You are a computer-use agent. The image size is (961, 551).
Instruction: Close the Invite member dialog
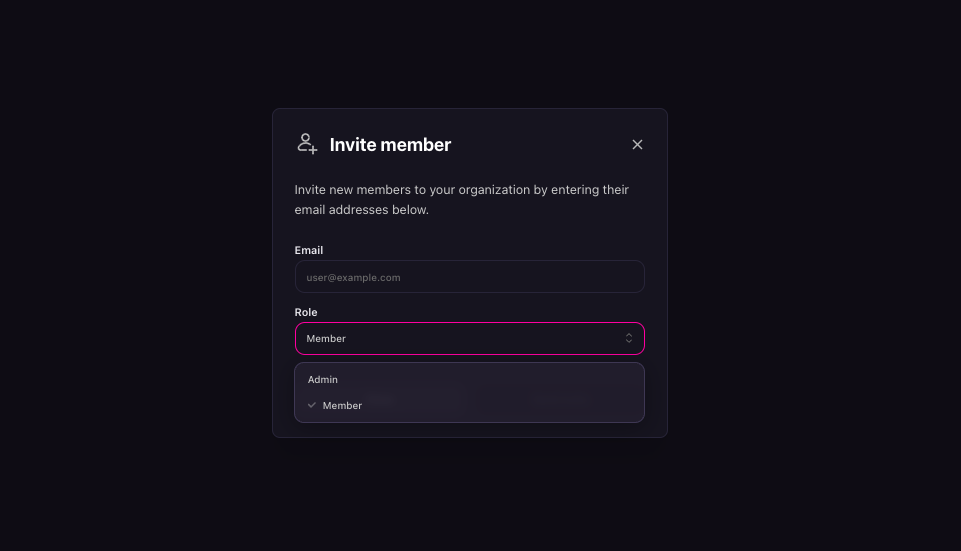click(637, 145)
